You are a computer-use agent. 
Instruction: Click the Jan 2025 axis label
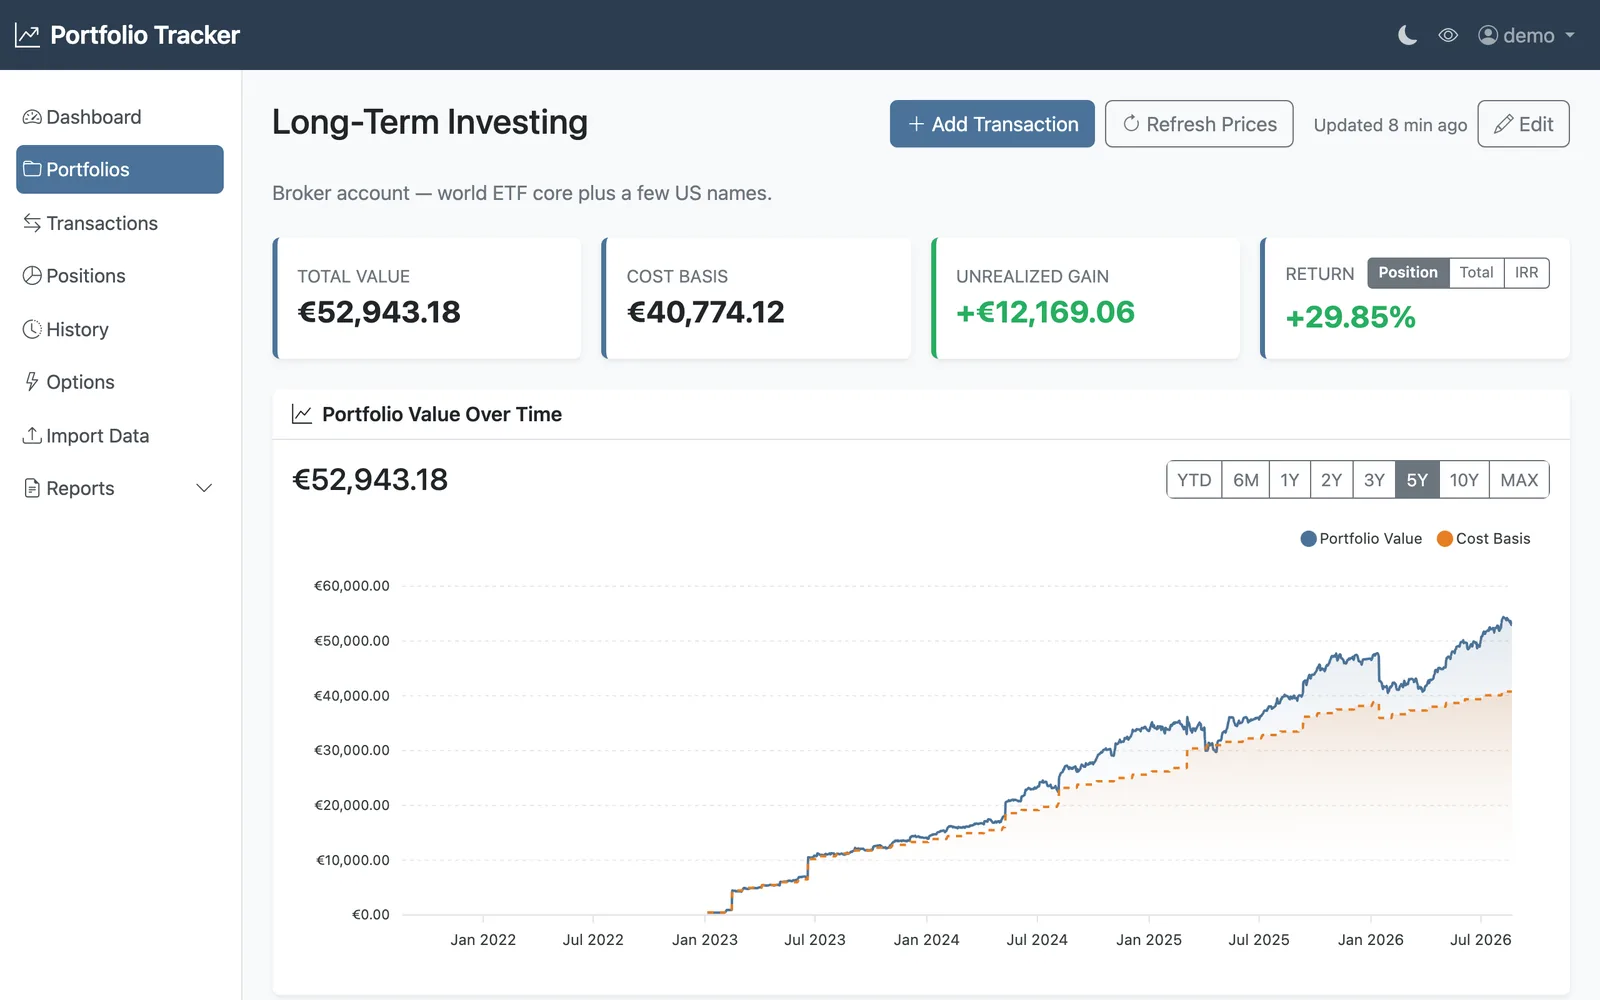[1149, 940]
